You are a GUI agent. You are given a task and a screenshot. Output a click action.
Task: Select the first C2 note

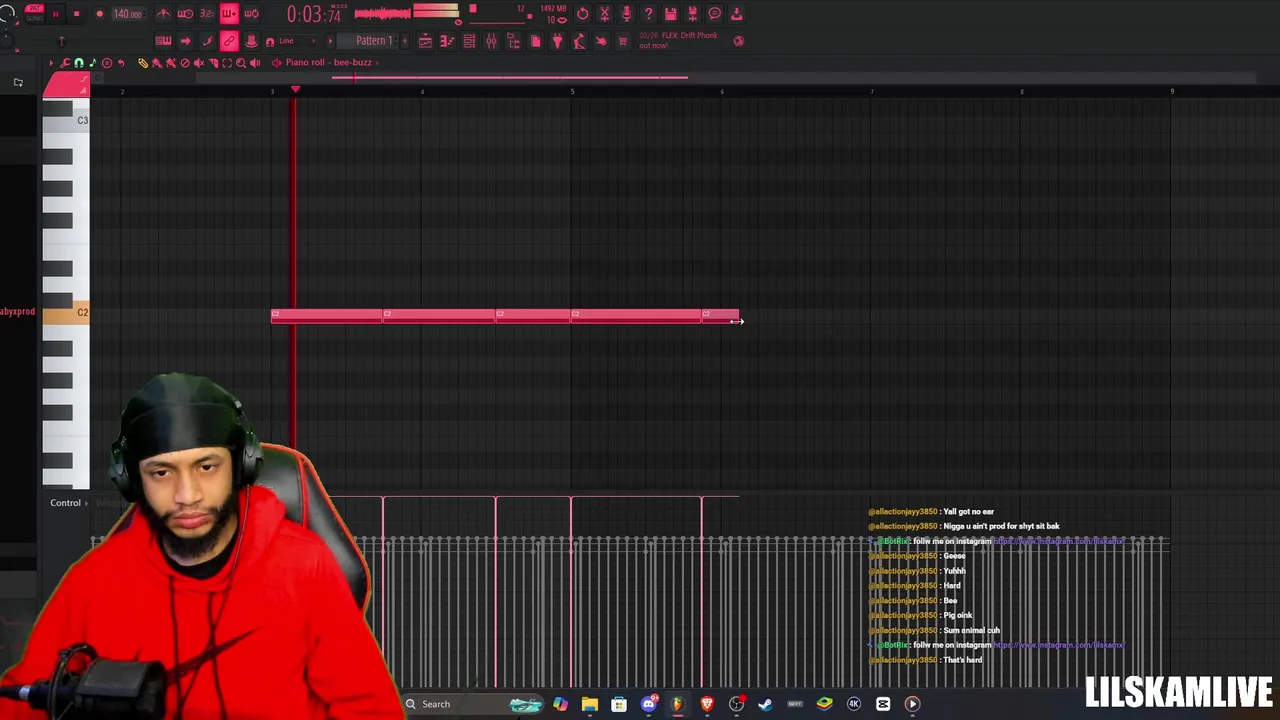(327, 316)
